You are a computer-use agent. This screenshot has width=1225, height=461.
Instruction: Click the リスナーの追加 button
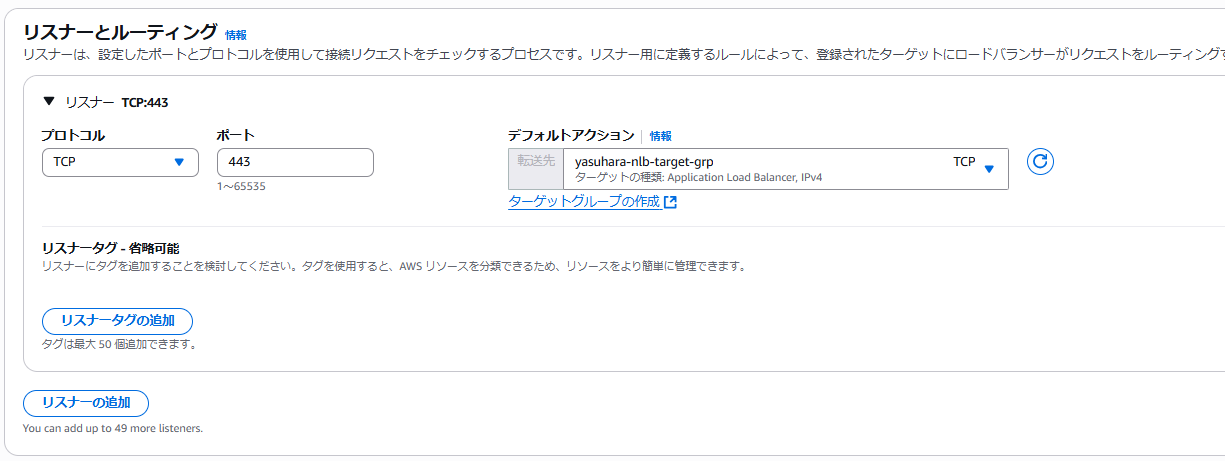click(86, 403)
